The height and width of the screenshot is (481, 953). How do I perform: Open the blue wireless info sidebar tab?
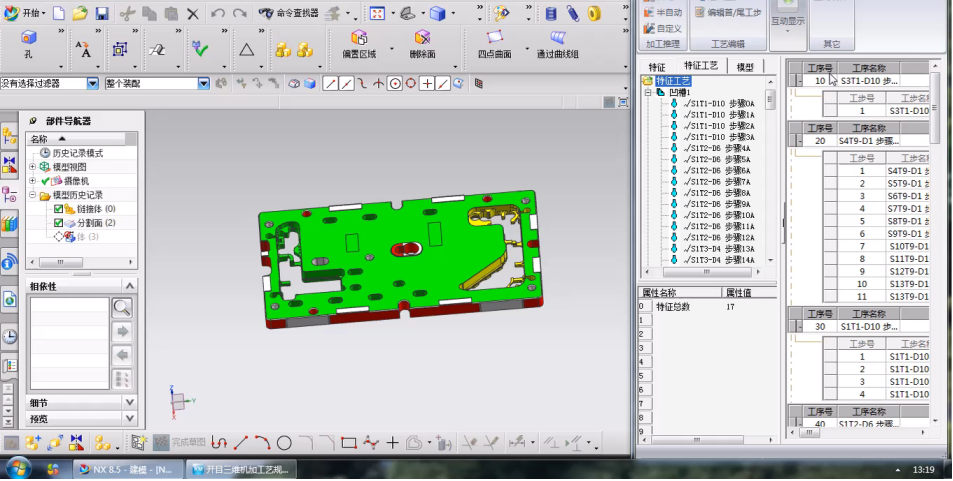click(x=9, y=263)
